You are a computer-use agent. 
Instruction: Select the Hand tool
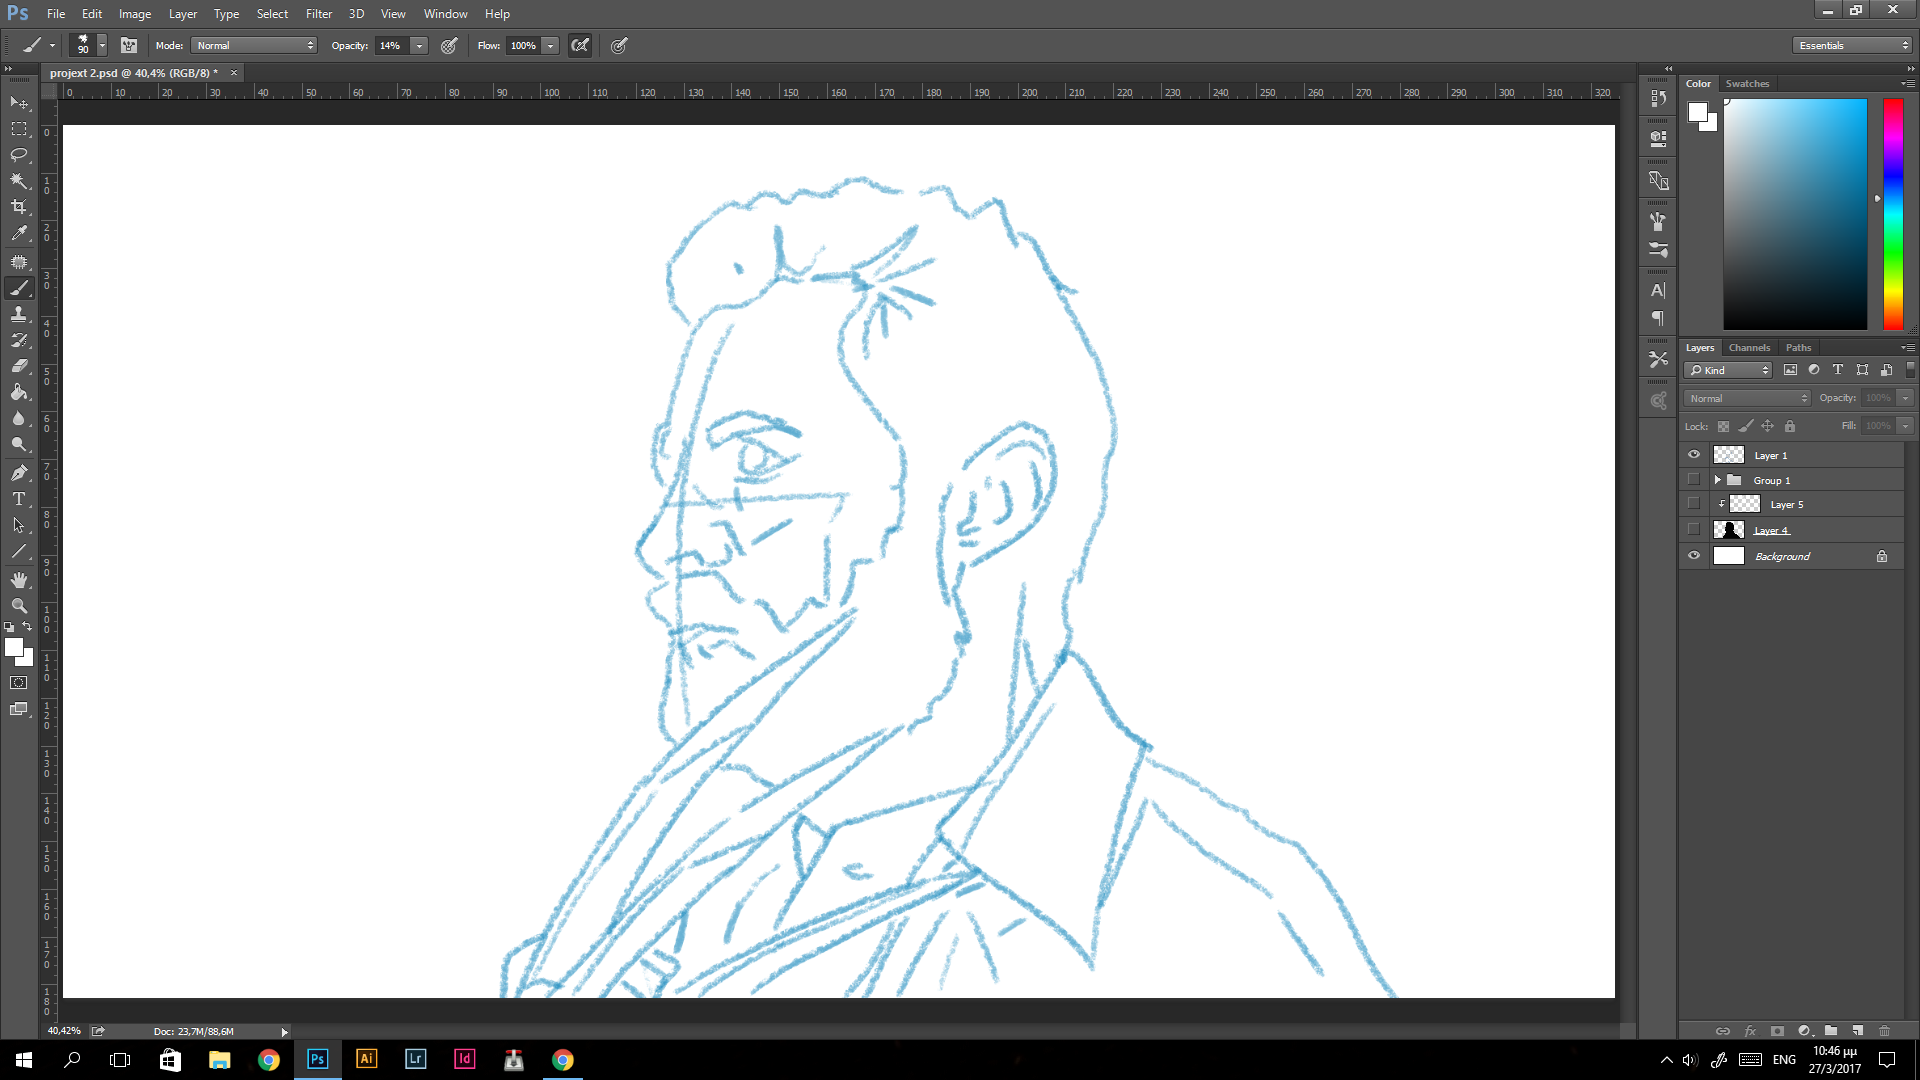pyautogui.click(x=19, y=580)
